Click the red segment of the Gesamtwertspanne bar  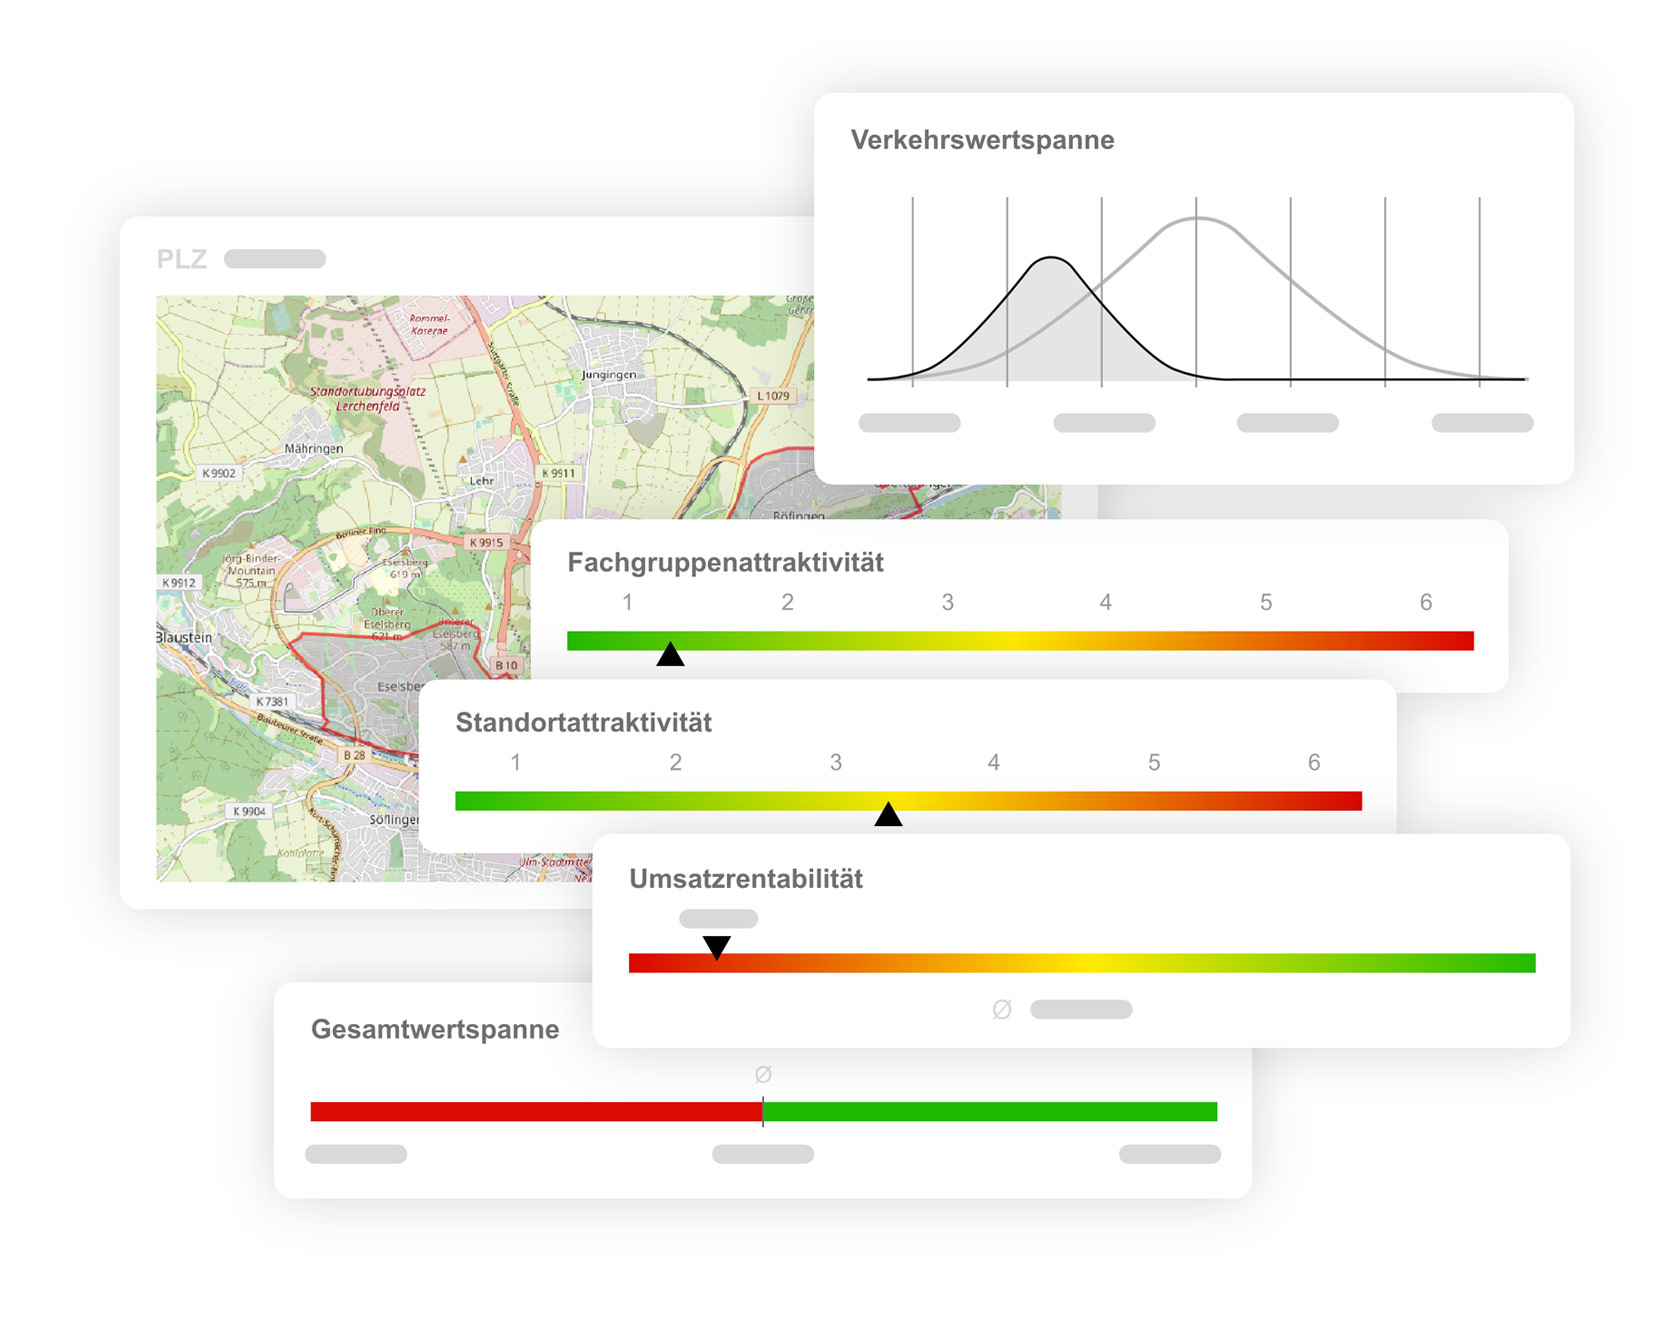click(536, 1112)
